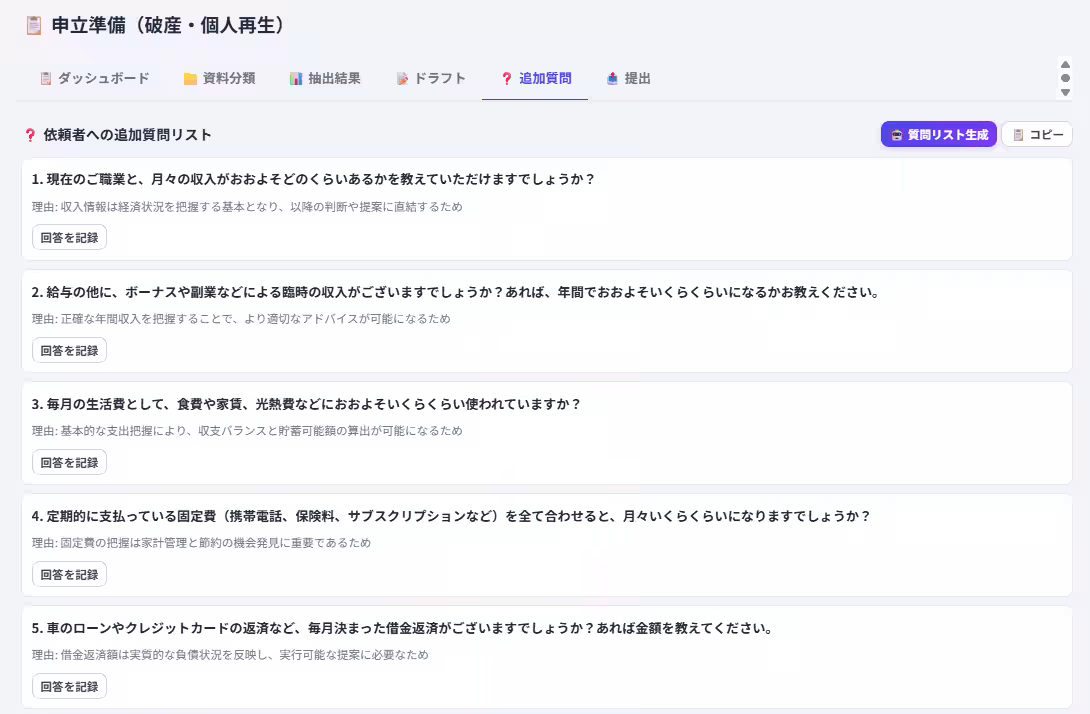Record an answer for question 1 about income
This screenshot has width=1090, height=714.
(68, 237)
